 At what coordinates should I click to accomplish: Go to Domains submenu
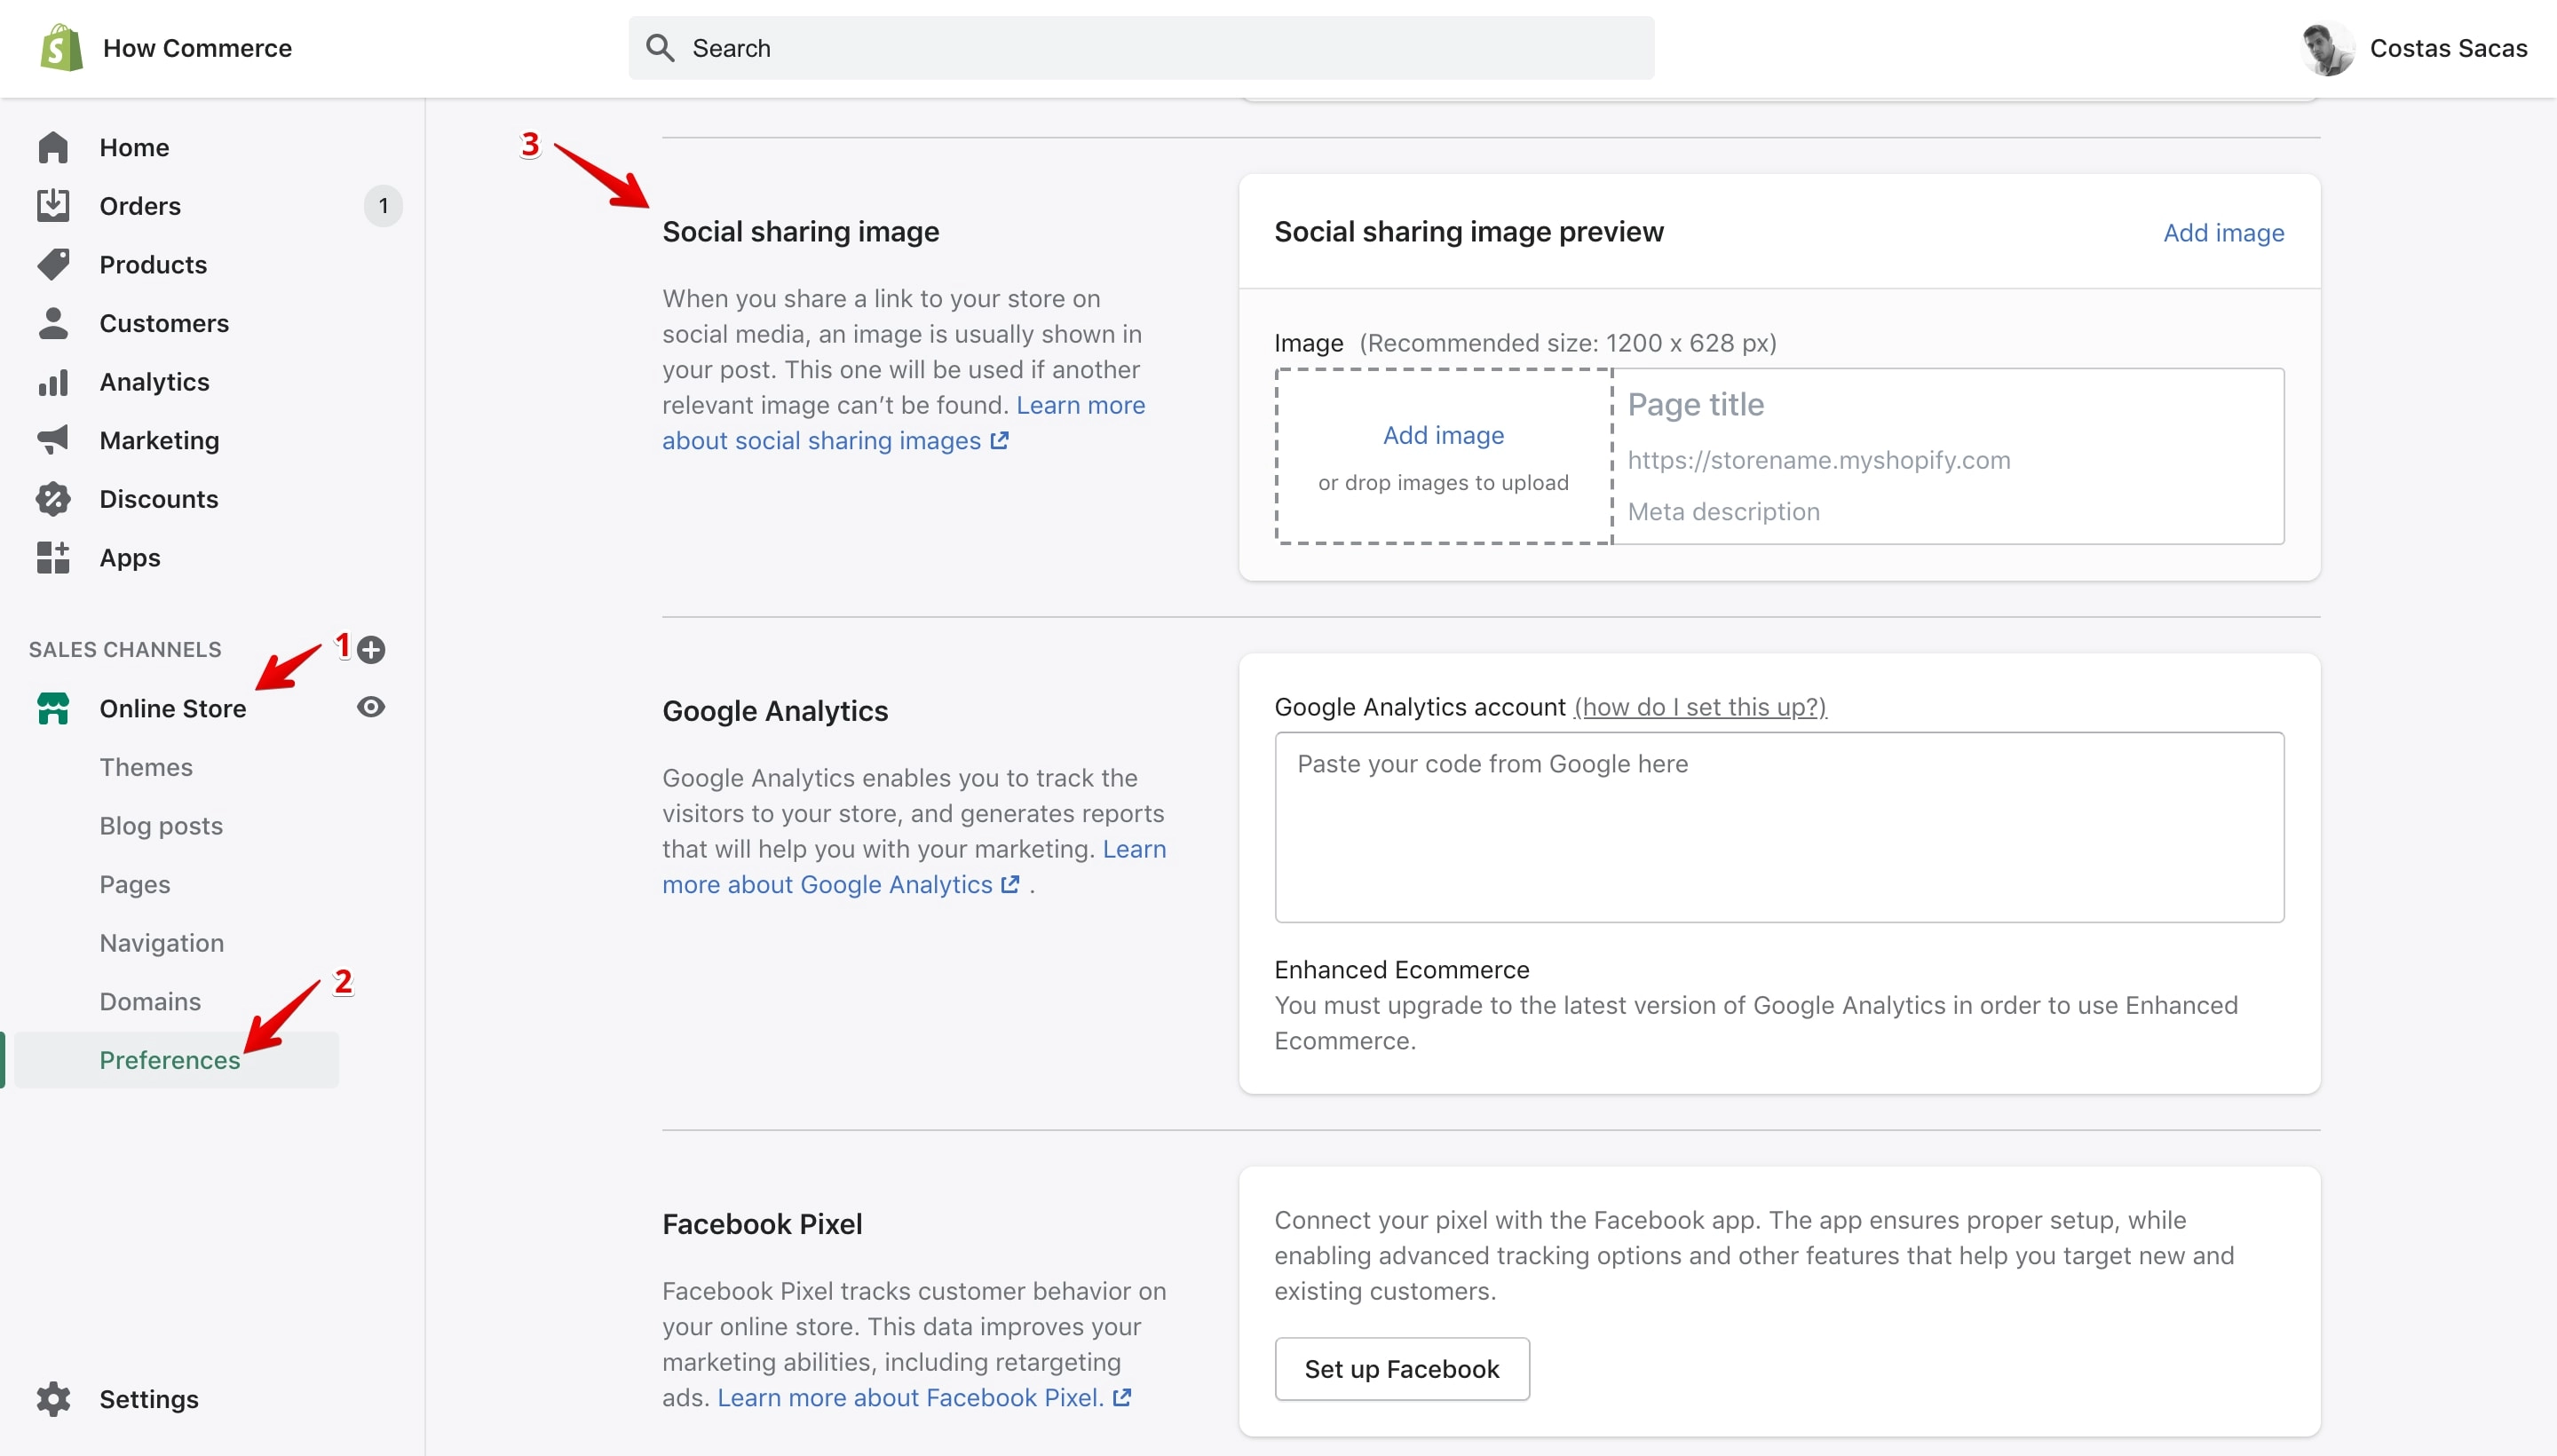150,1001
